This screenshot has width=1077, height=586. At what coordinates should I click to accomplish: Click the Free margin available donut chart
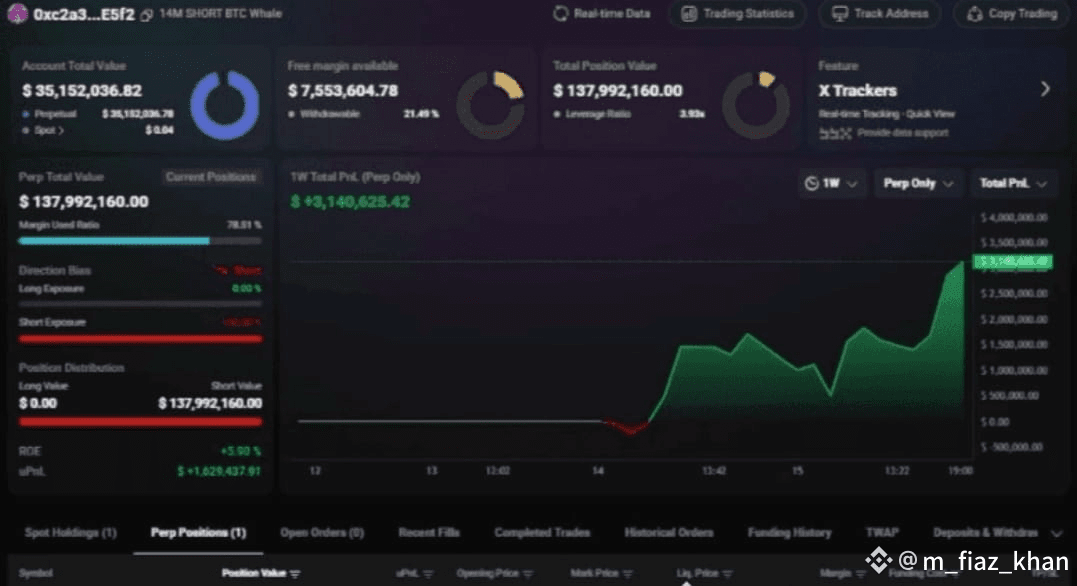click(490, 105)
